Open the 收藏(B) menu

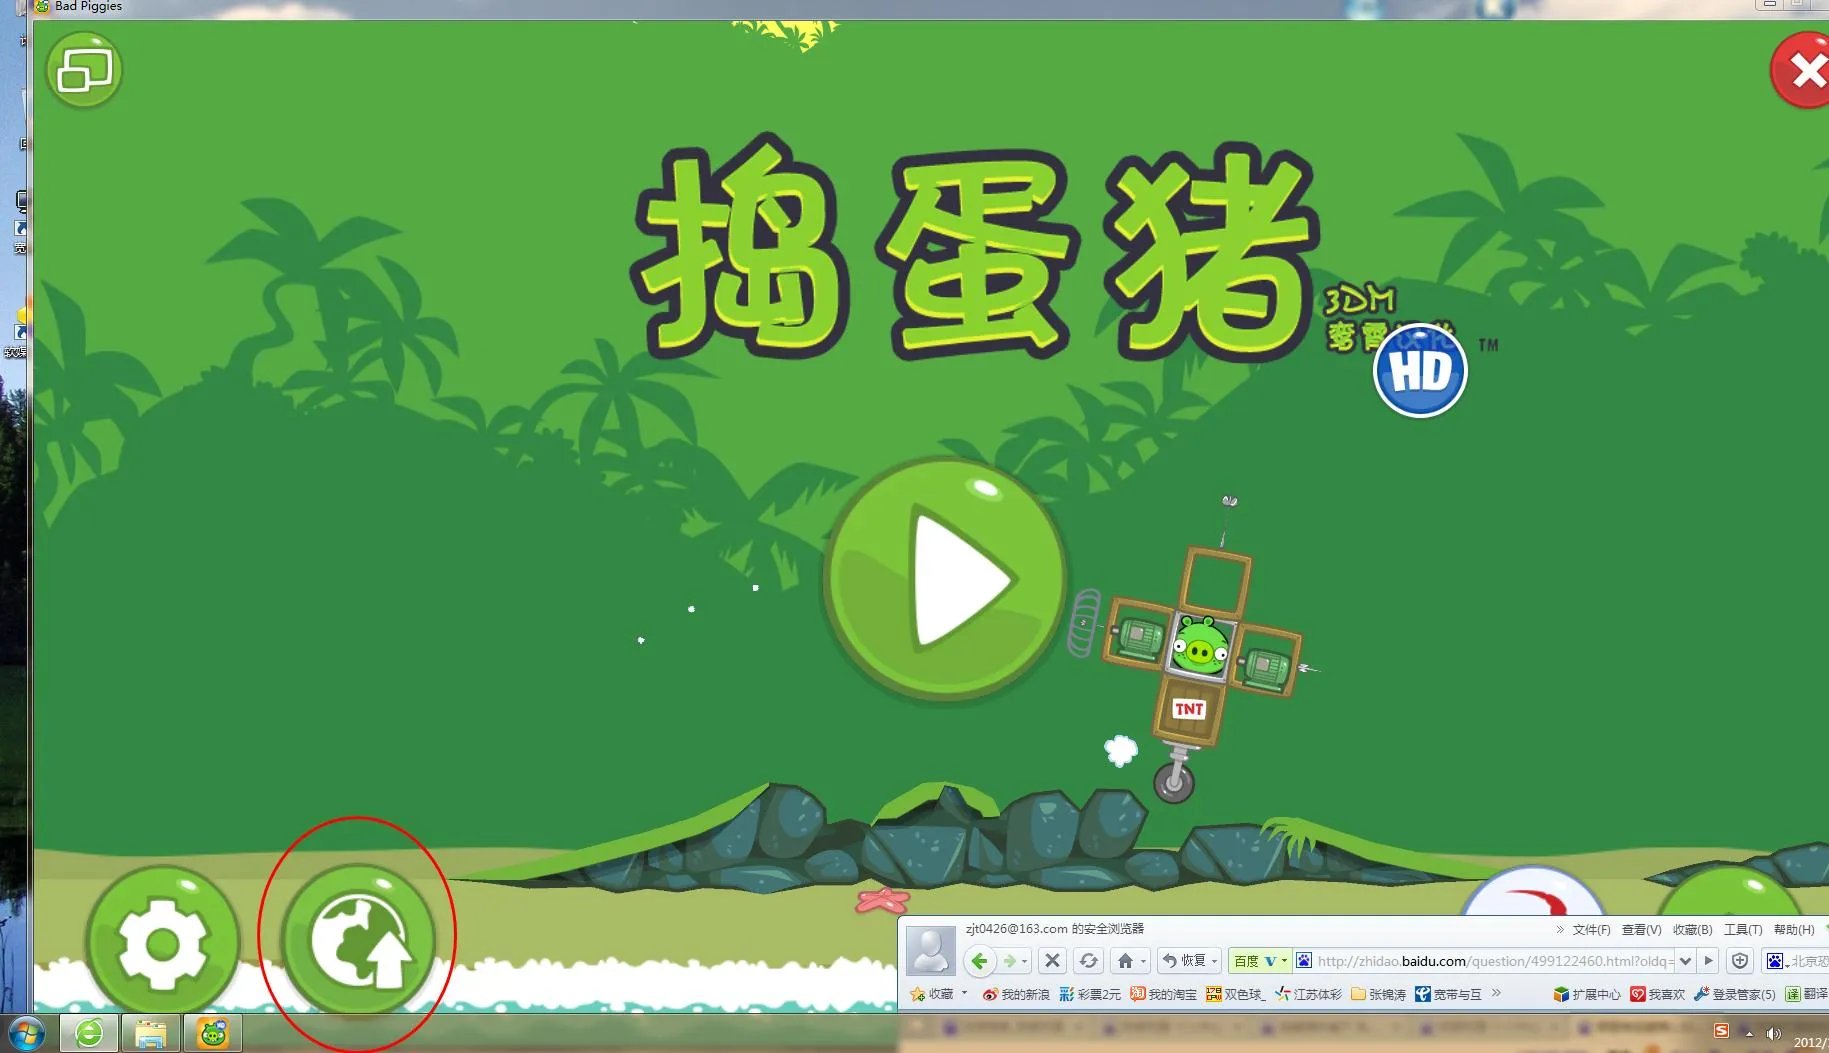pos(1692,929)
